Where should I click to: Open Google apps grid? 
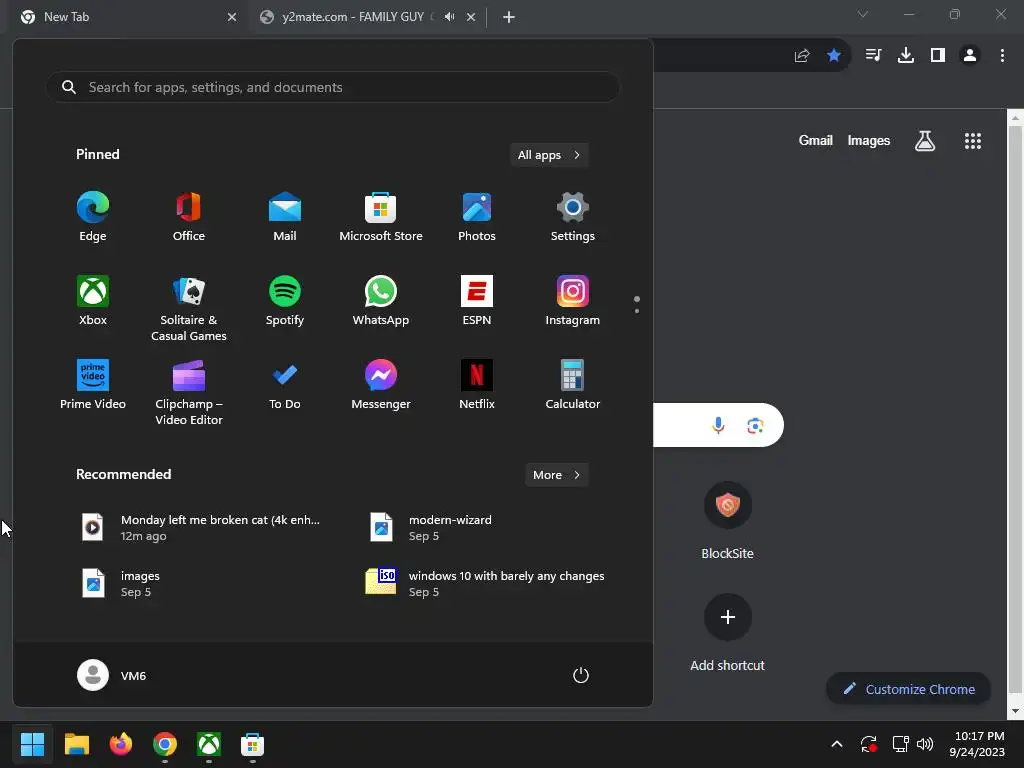coord(972,140)
